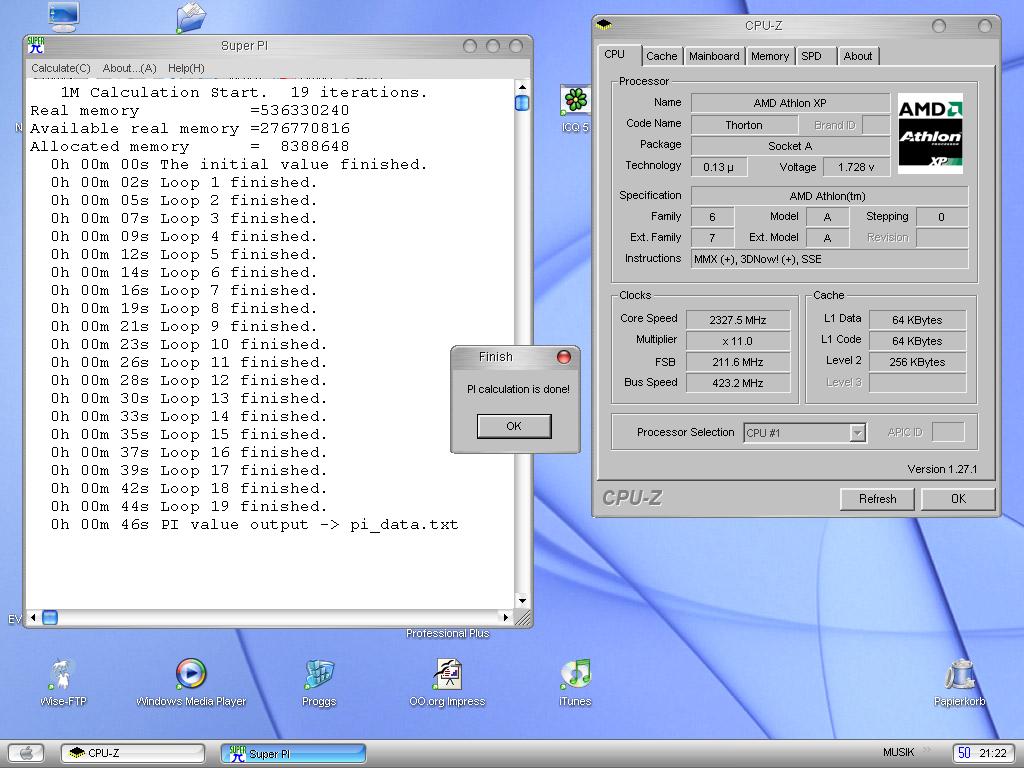This screenshot has height=768, width=1024.
Task: Switch to the Memory tab
Action: click(x=770, y=56)
